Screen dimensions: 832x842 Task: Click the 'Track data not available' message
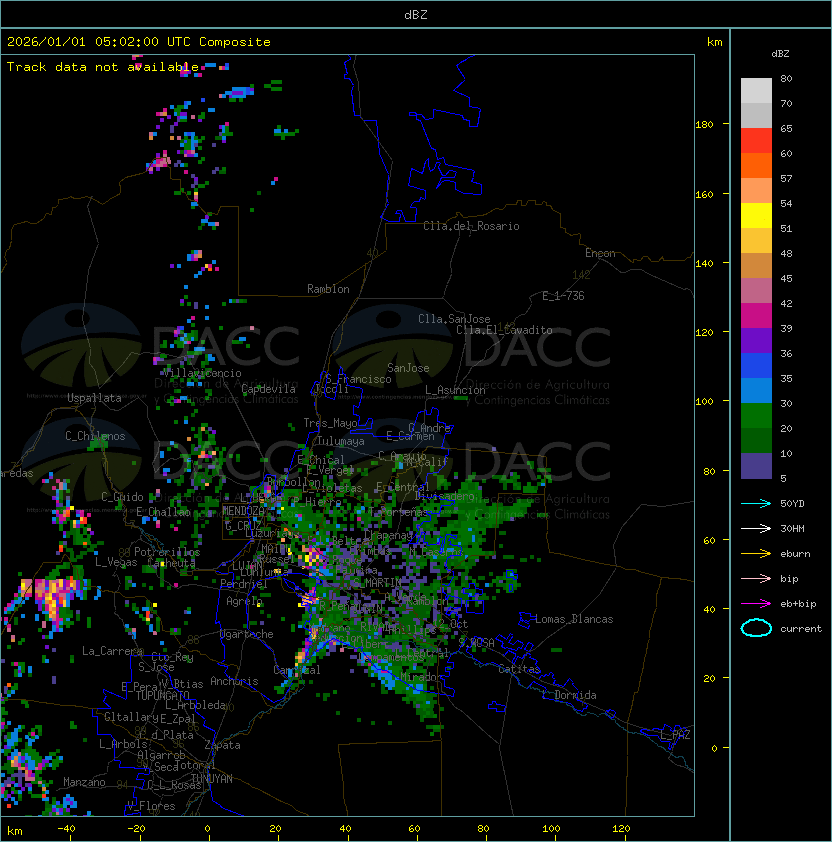tap(103, 67)
